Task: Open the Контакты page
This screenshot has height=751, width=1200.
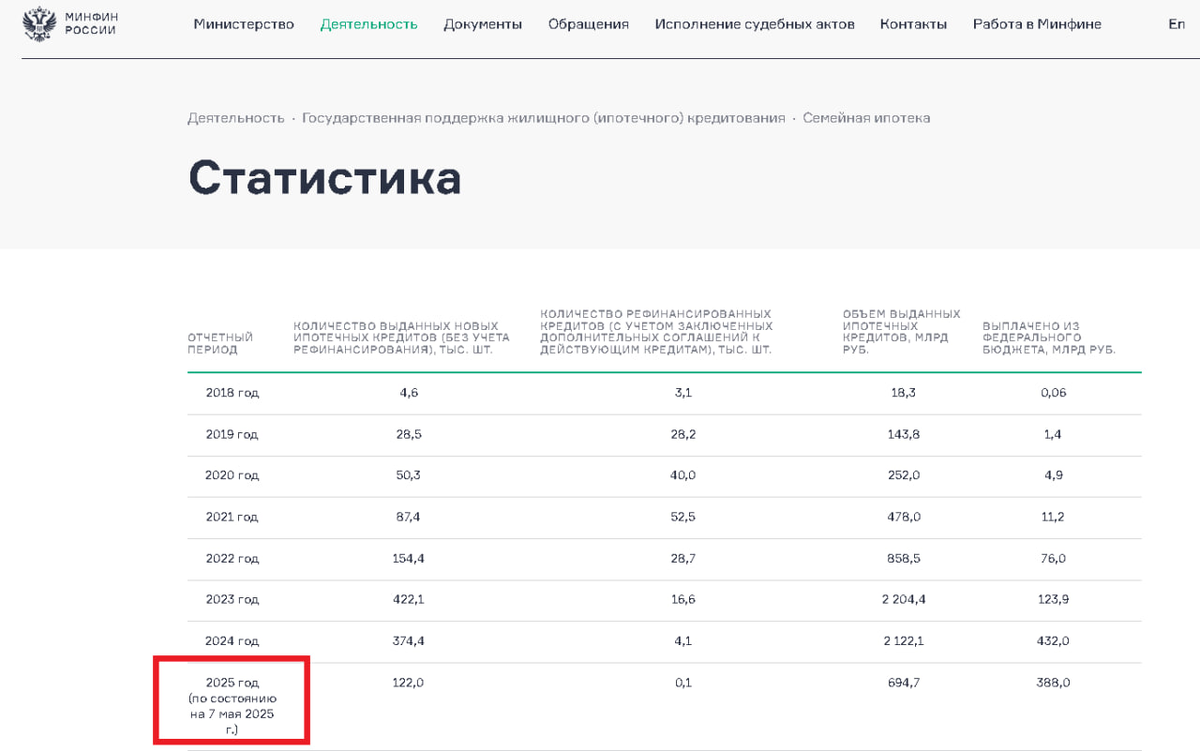Action: coord(914,24)
